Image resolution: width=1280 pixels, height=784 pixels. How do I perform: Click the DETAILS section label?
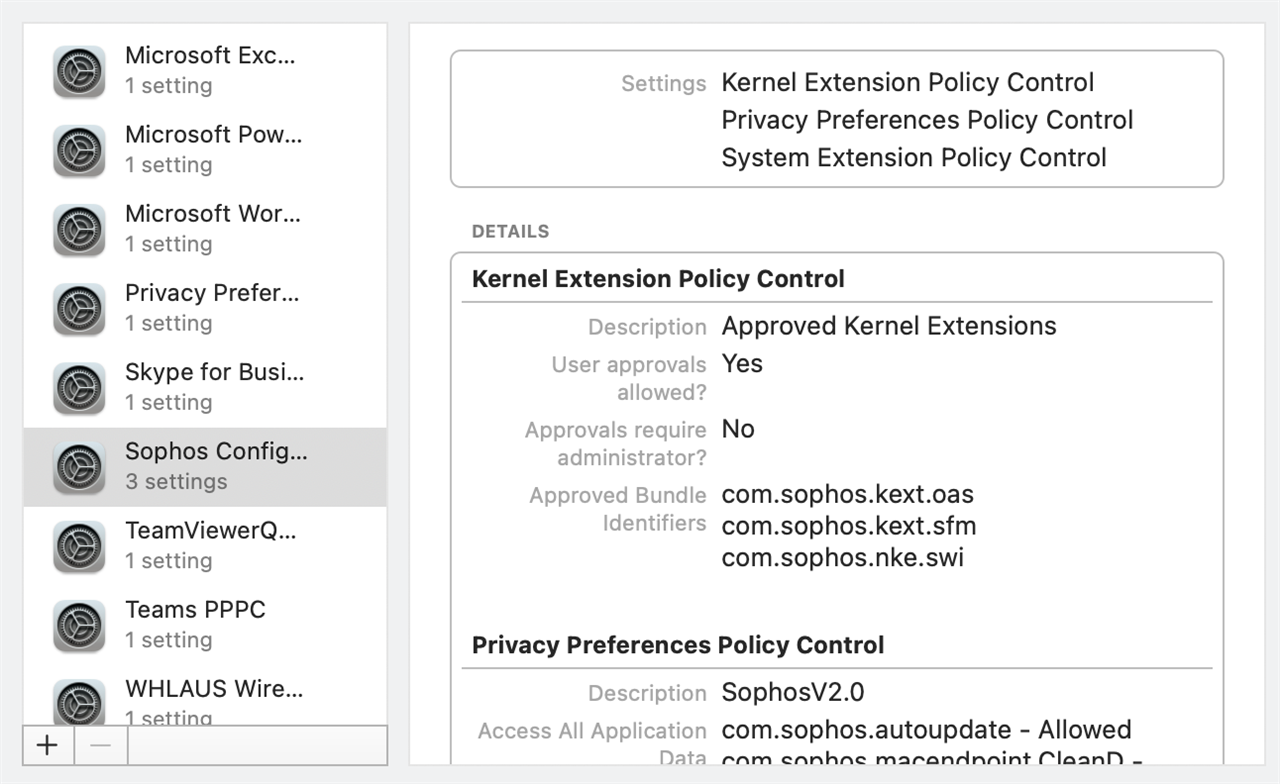coord(510,231)
